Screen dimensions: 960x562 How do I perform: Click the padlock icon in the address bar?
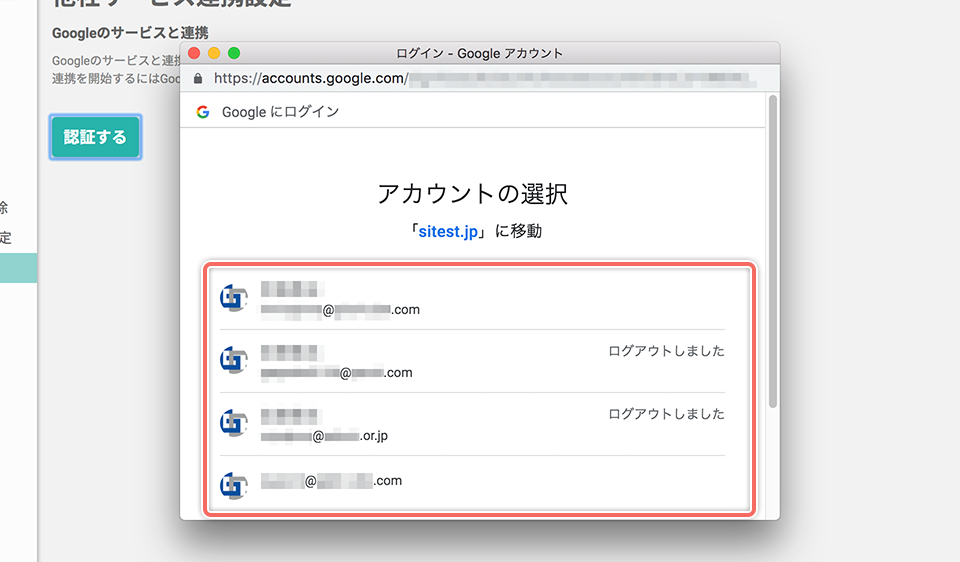198,78
